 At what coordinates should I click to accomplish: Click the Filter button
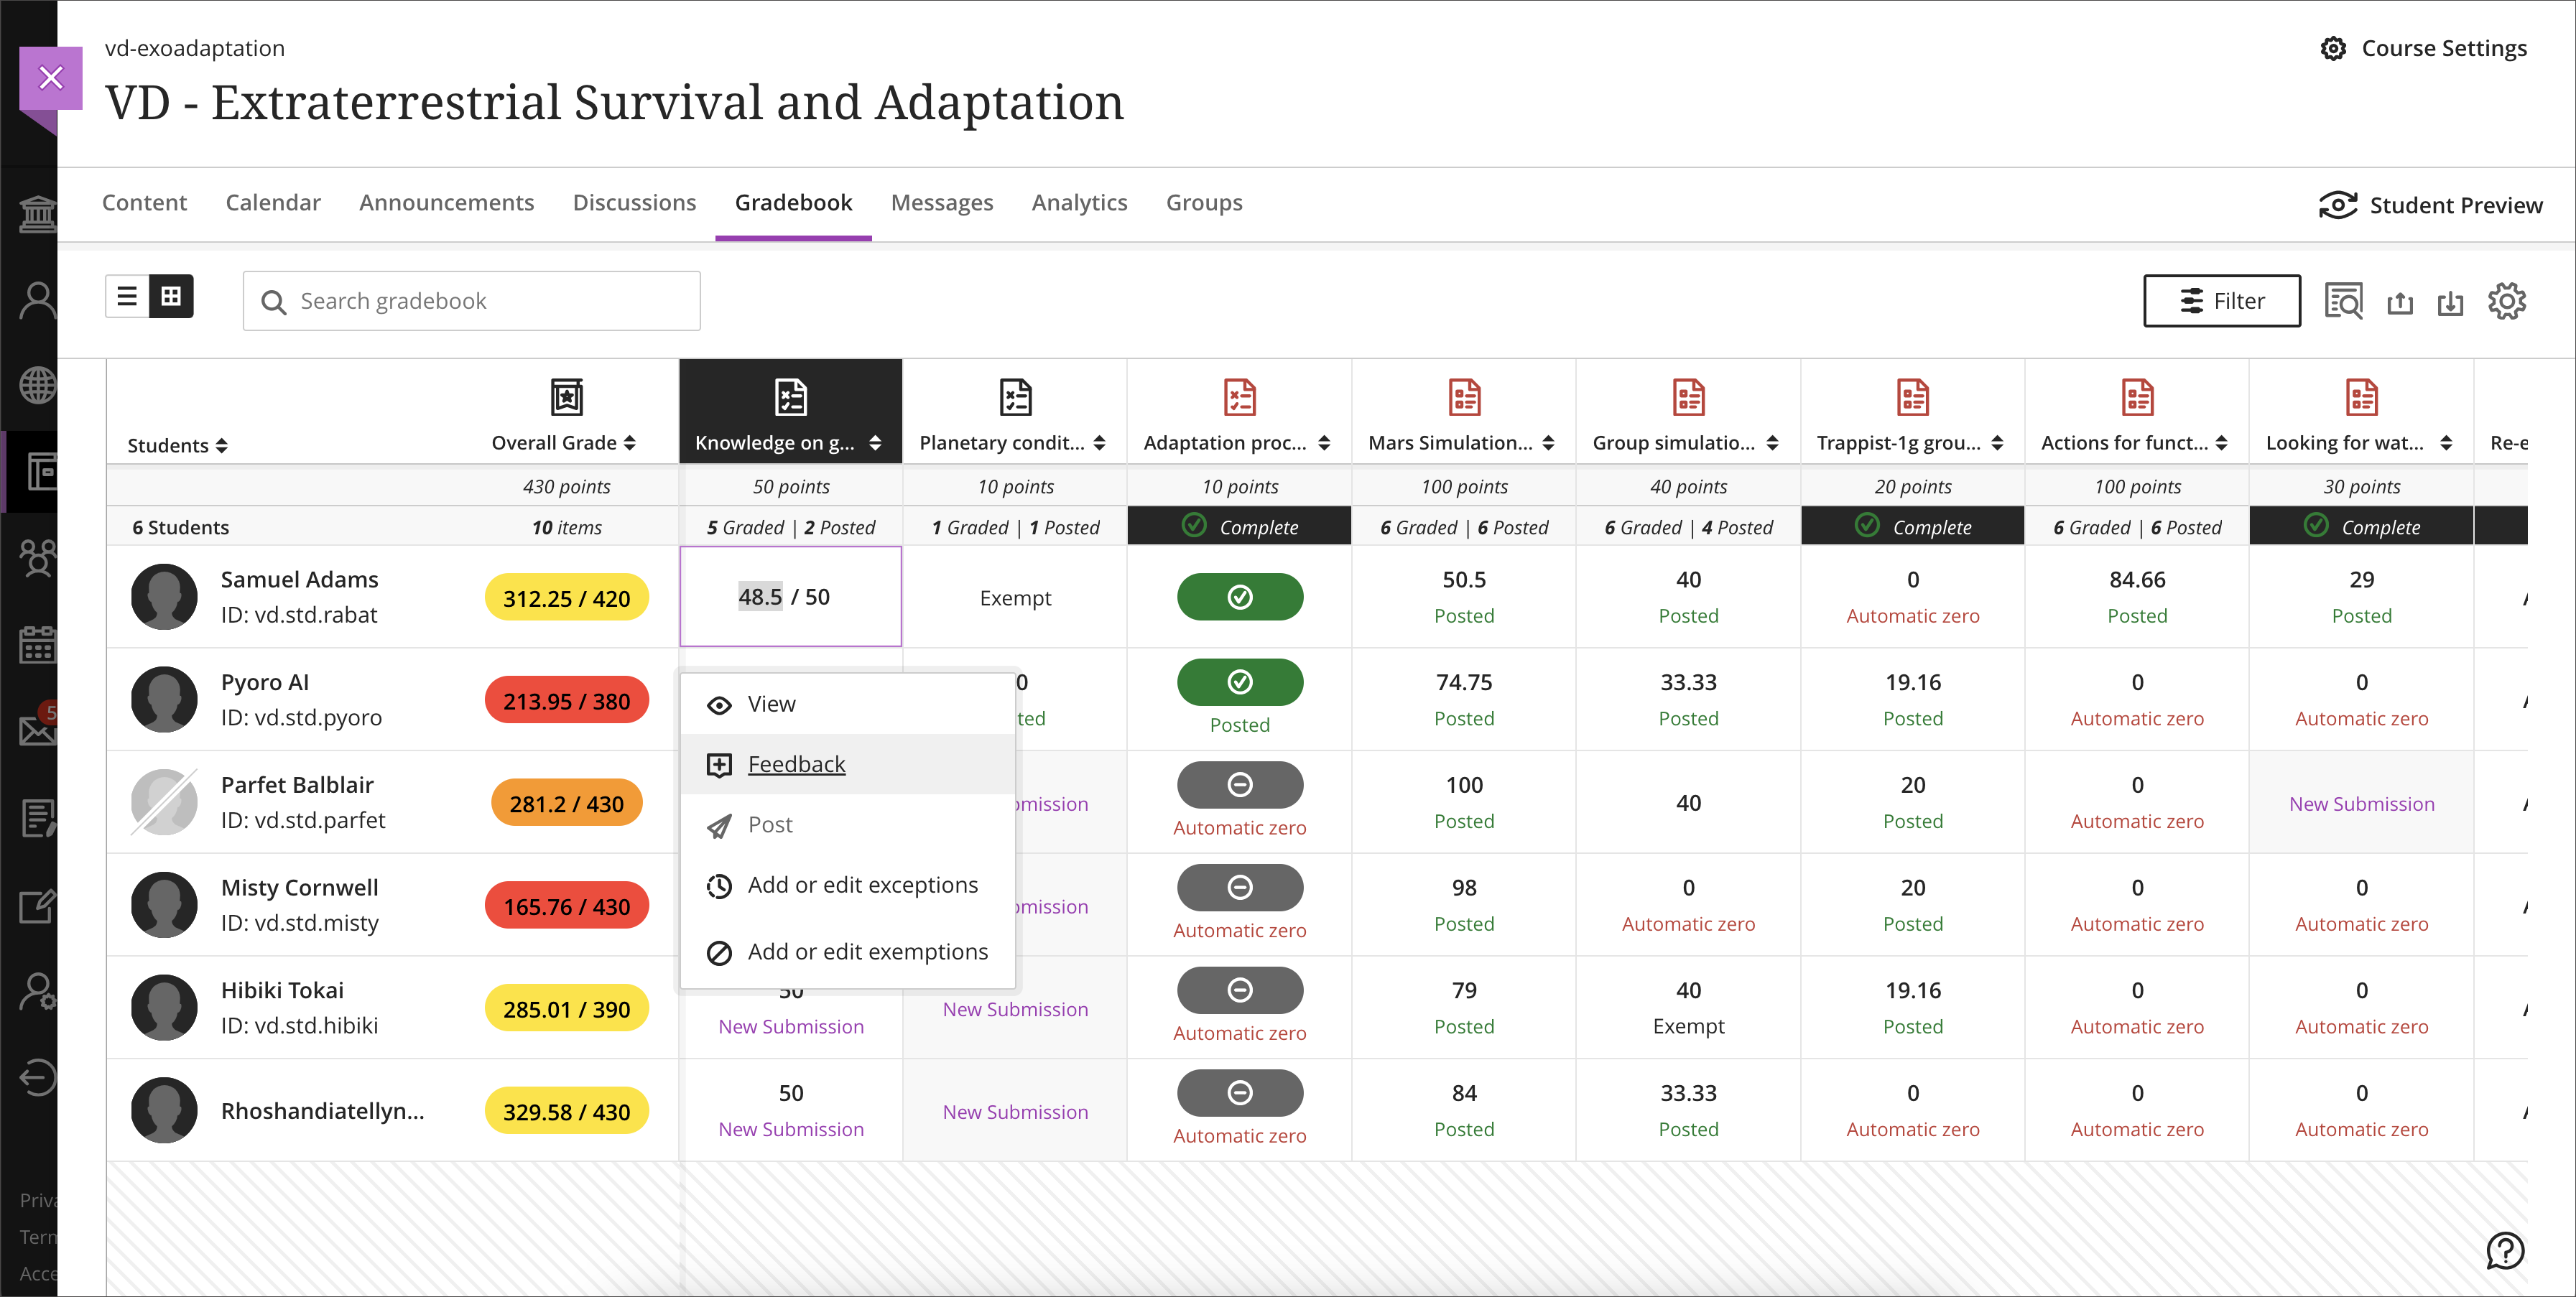point(2221,301)
